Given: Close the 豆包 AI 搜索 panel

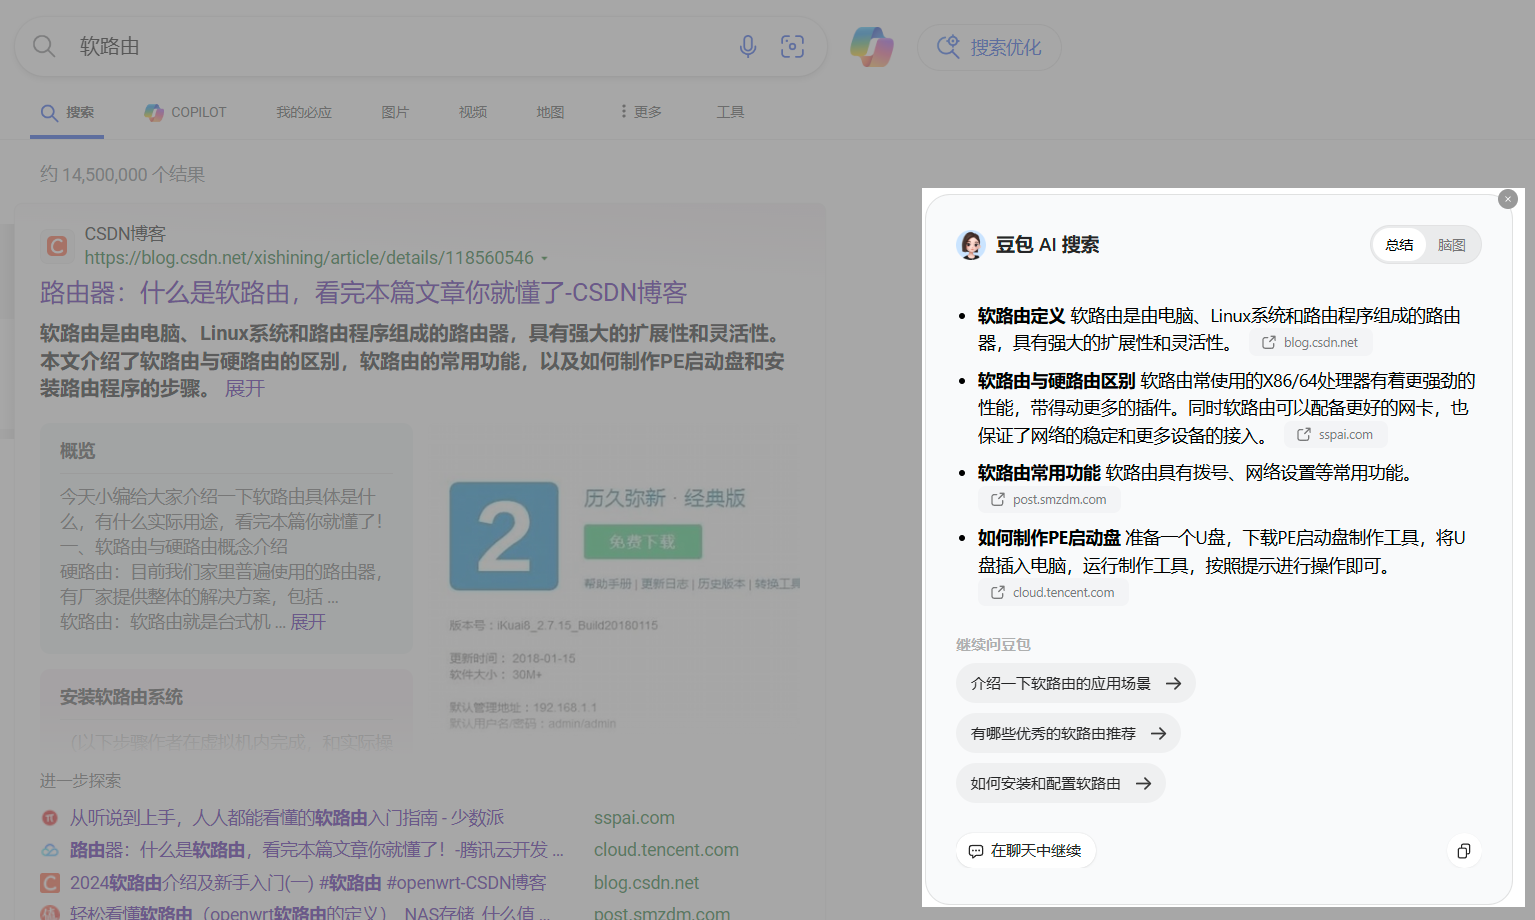Looking at the screenshot, I should coord(1508,199).
